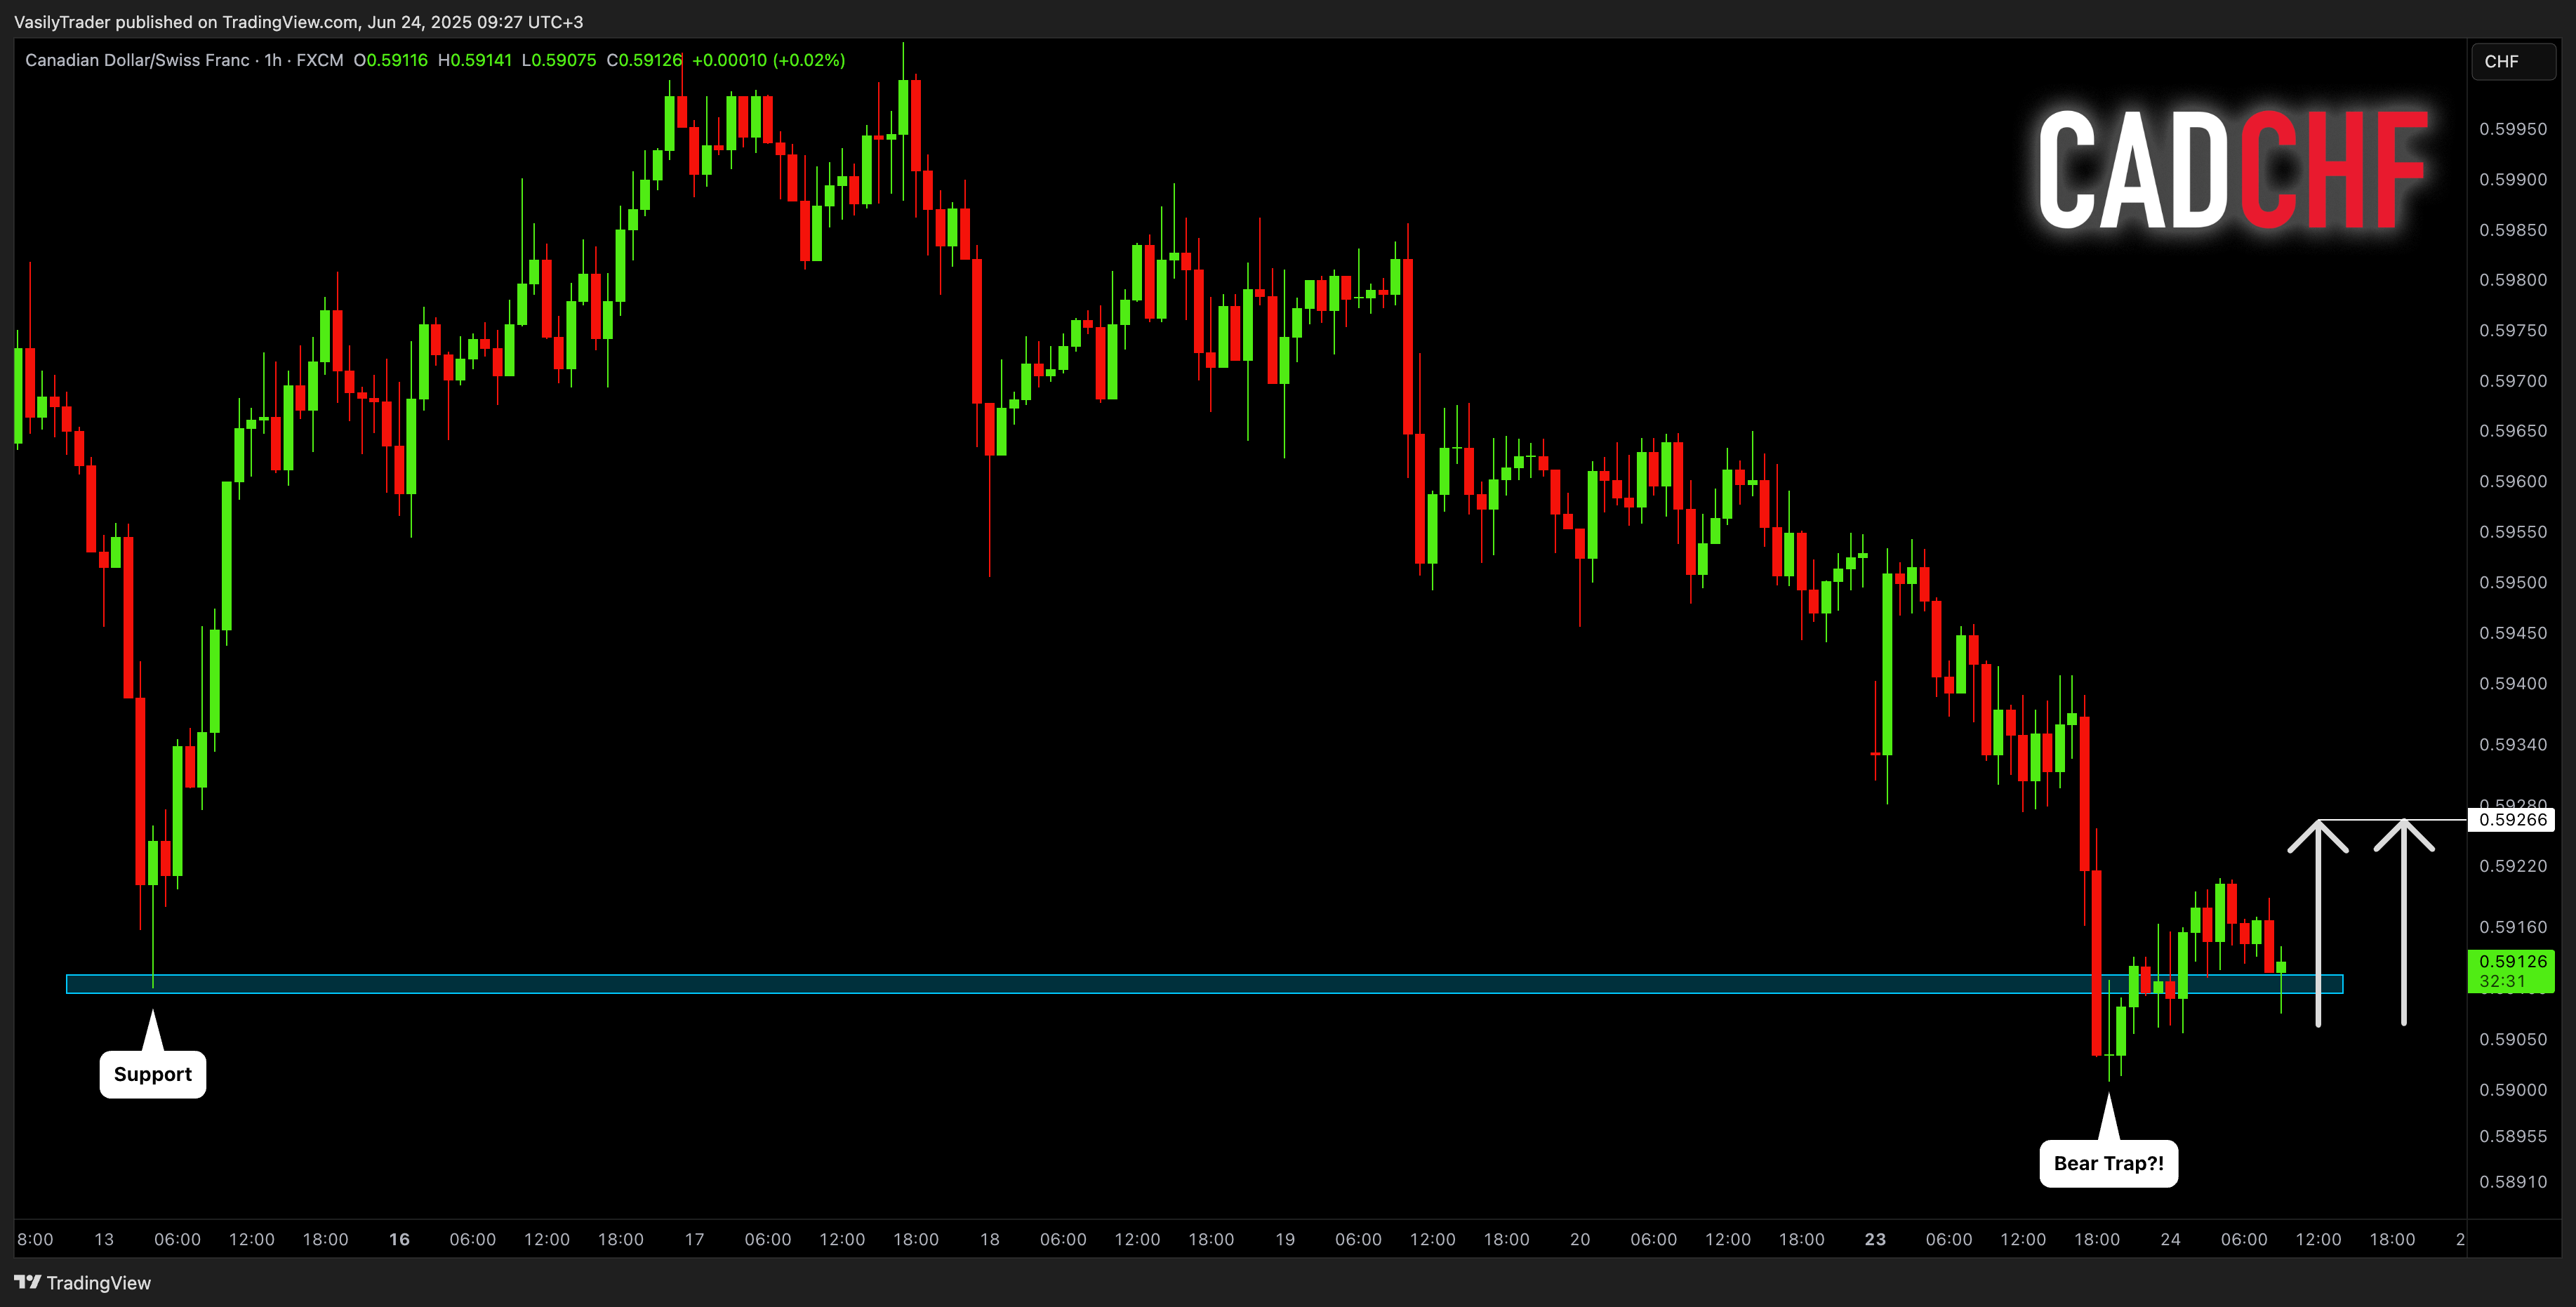2576x1307 pixels.
Task: Click the 0.59266 target price label
Action: 2512,820
